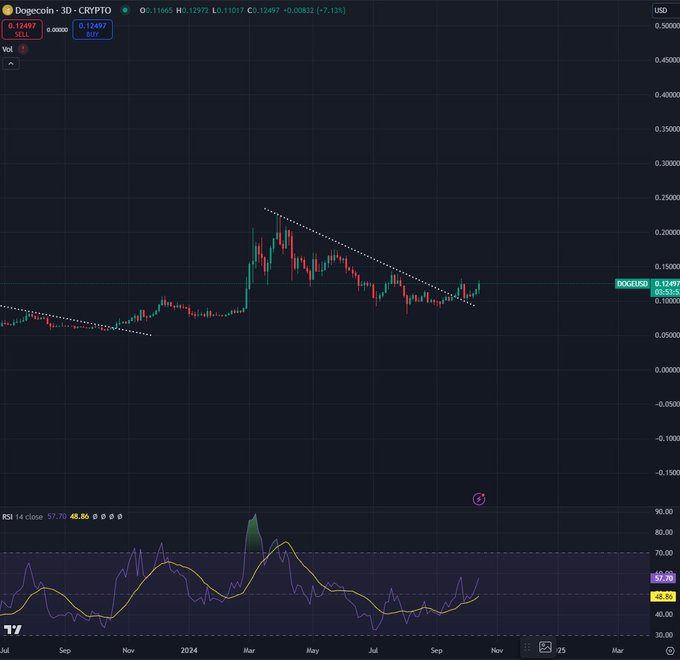This screenshot has height=660, width=680.
Task: Open chart settings hexagon gear icon
Action: coord(670,650)
